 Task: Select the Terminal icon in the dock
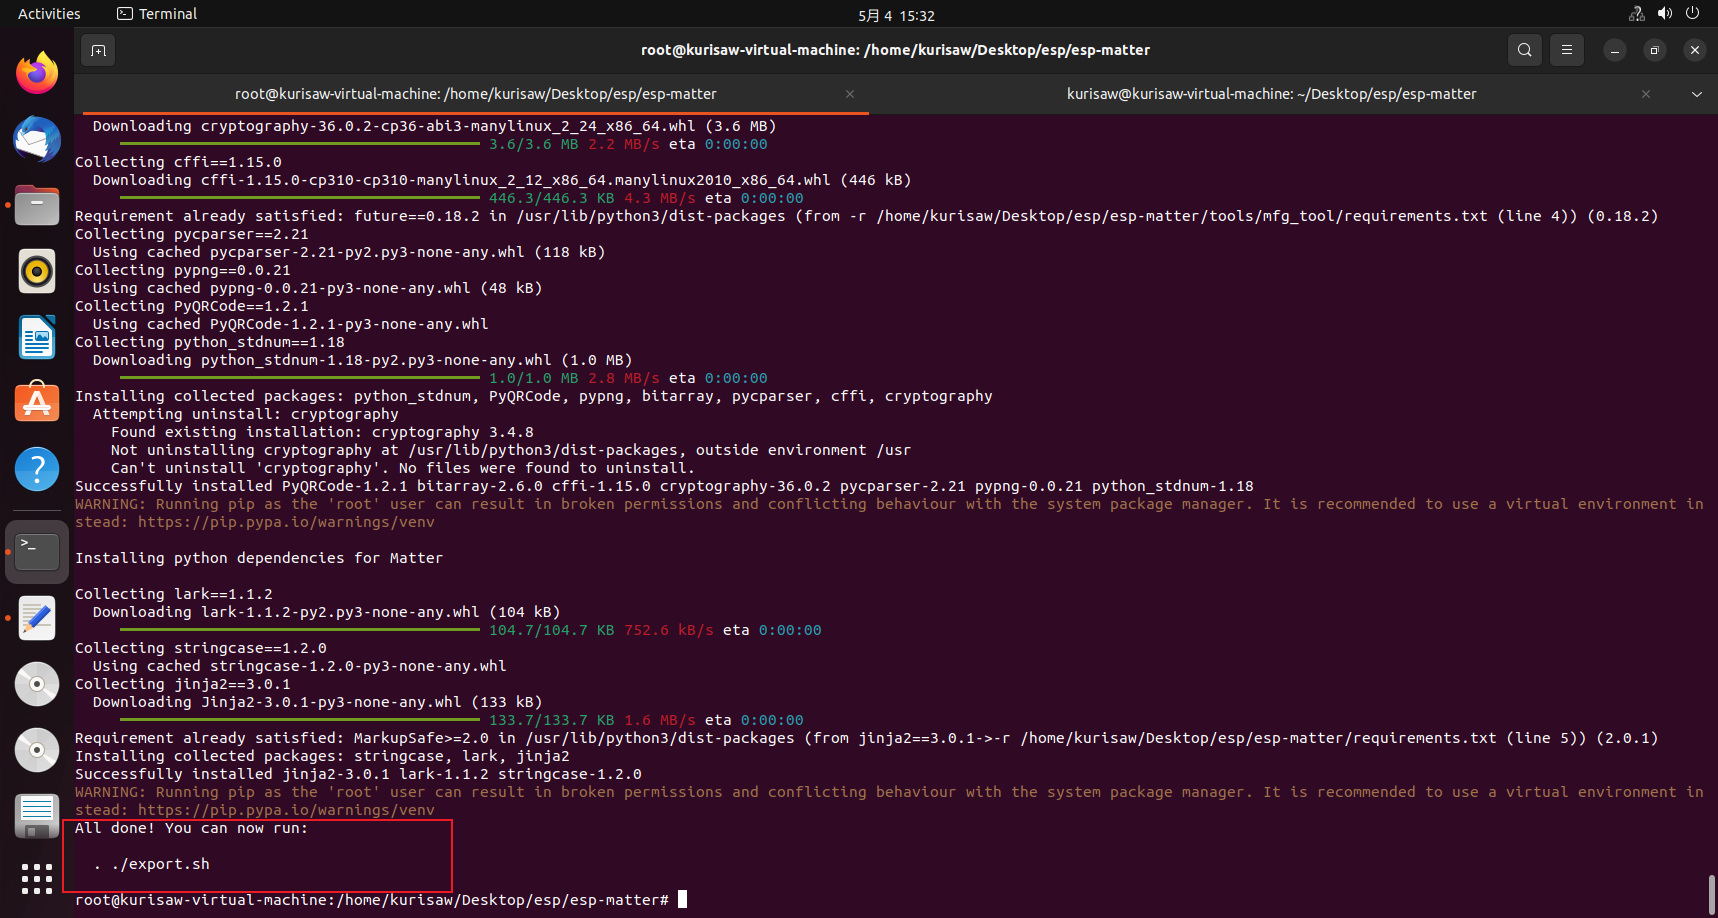(37, 552)
